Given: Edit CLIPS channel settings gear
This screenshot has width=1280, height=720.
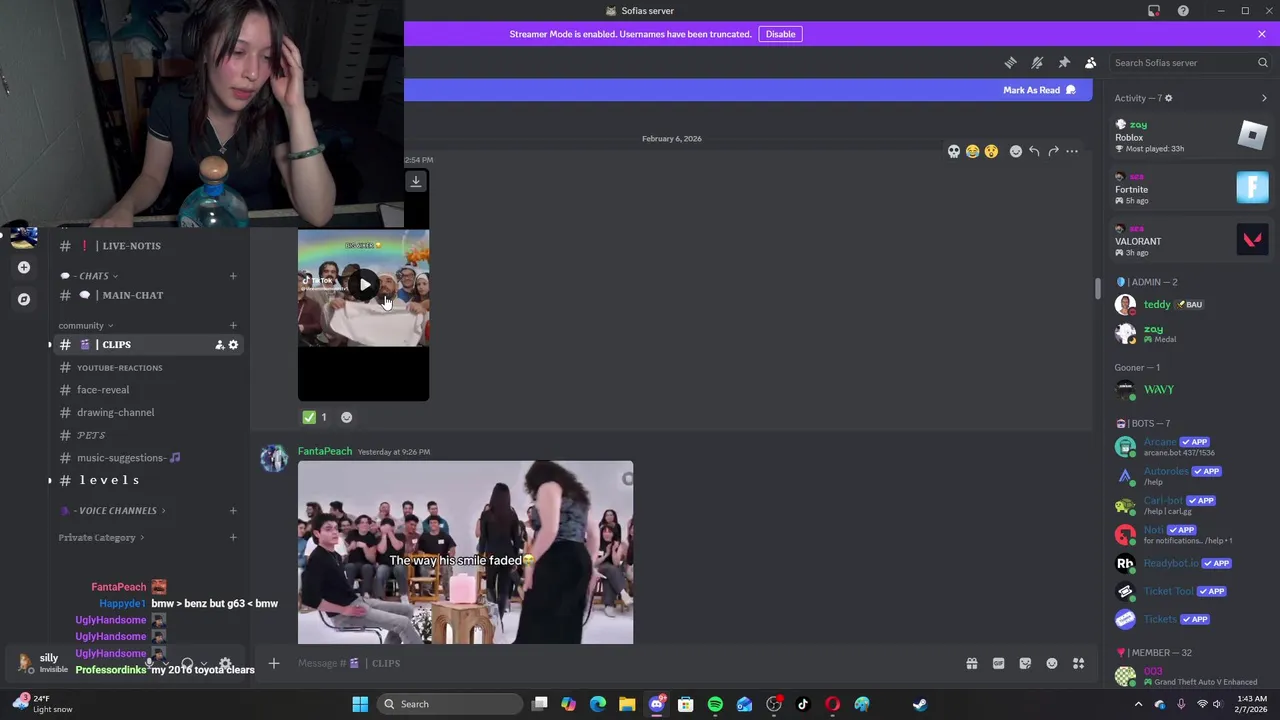Looking at the screenshot, I should (233, 345).
